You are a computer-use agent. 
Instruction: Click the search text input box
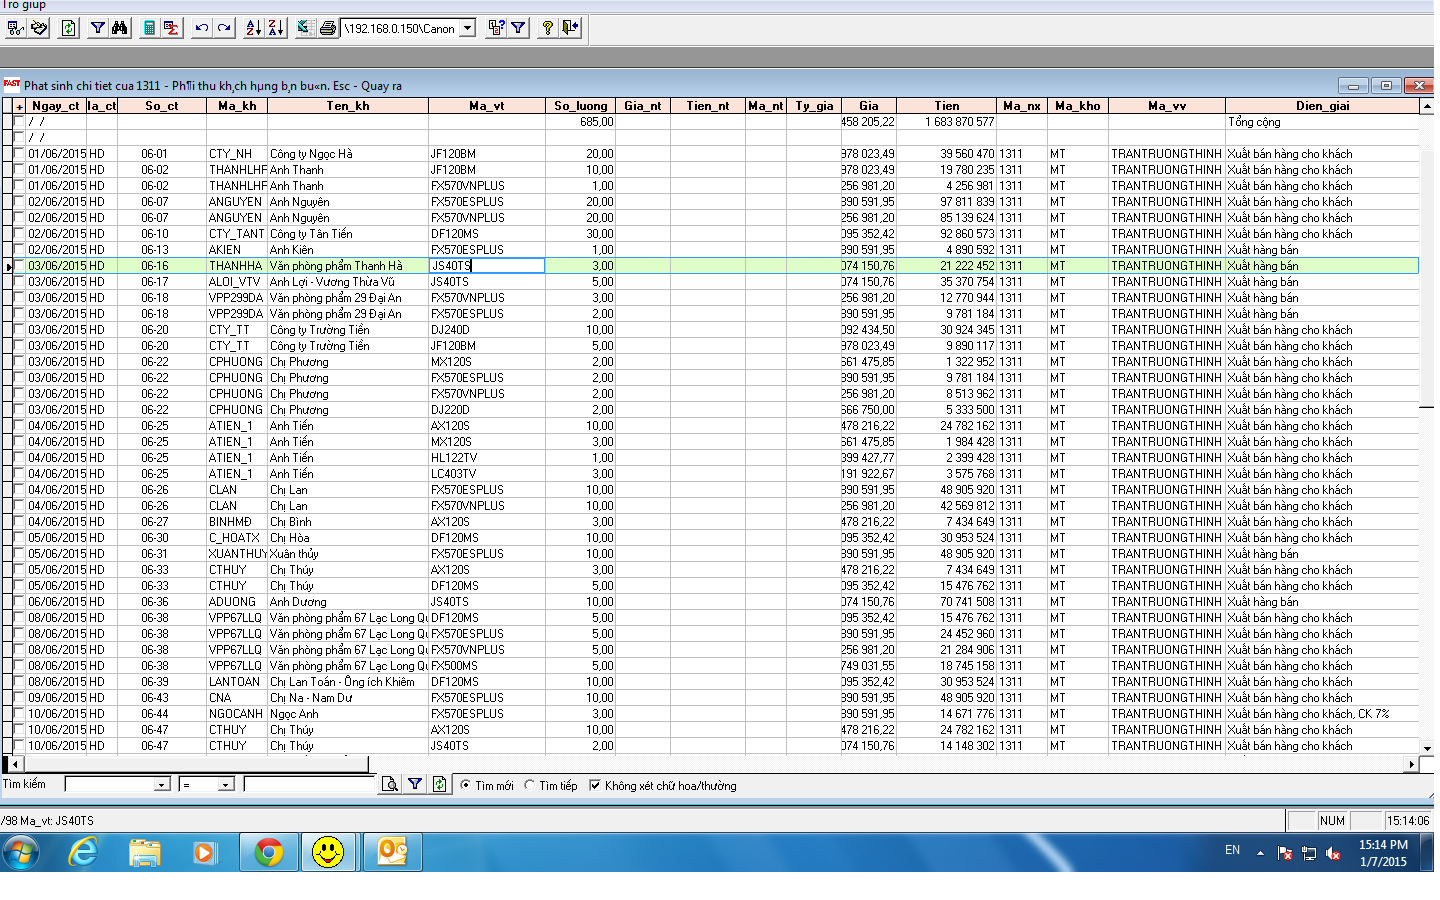[x=310, y=785]
